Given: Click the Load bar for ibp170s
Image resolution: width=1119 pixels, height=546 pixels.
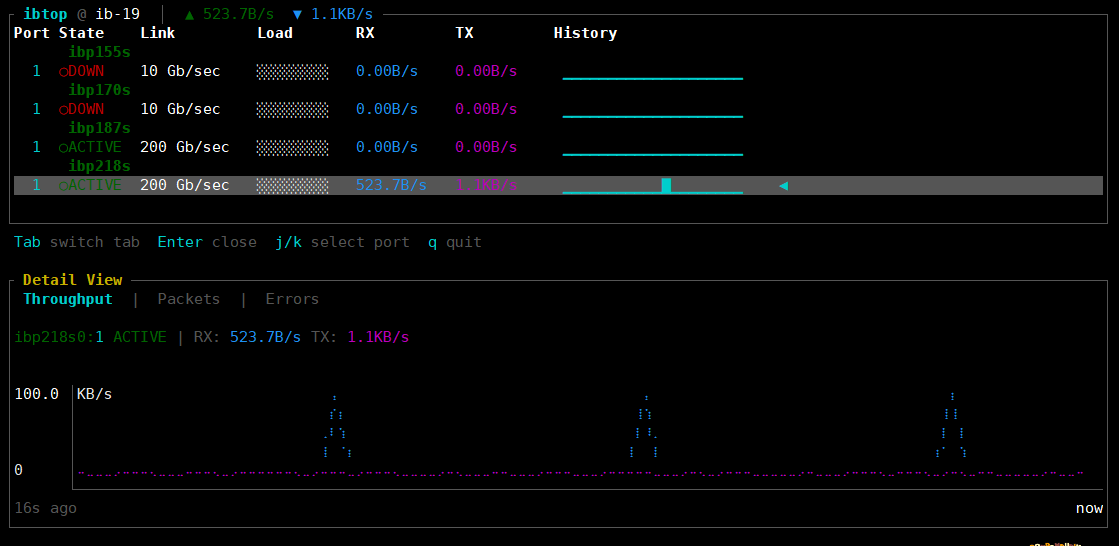Looking at the screenshot, I should click(x=293, y=109).
